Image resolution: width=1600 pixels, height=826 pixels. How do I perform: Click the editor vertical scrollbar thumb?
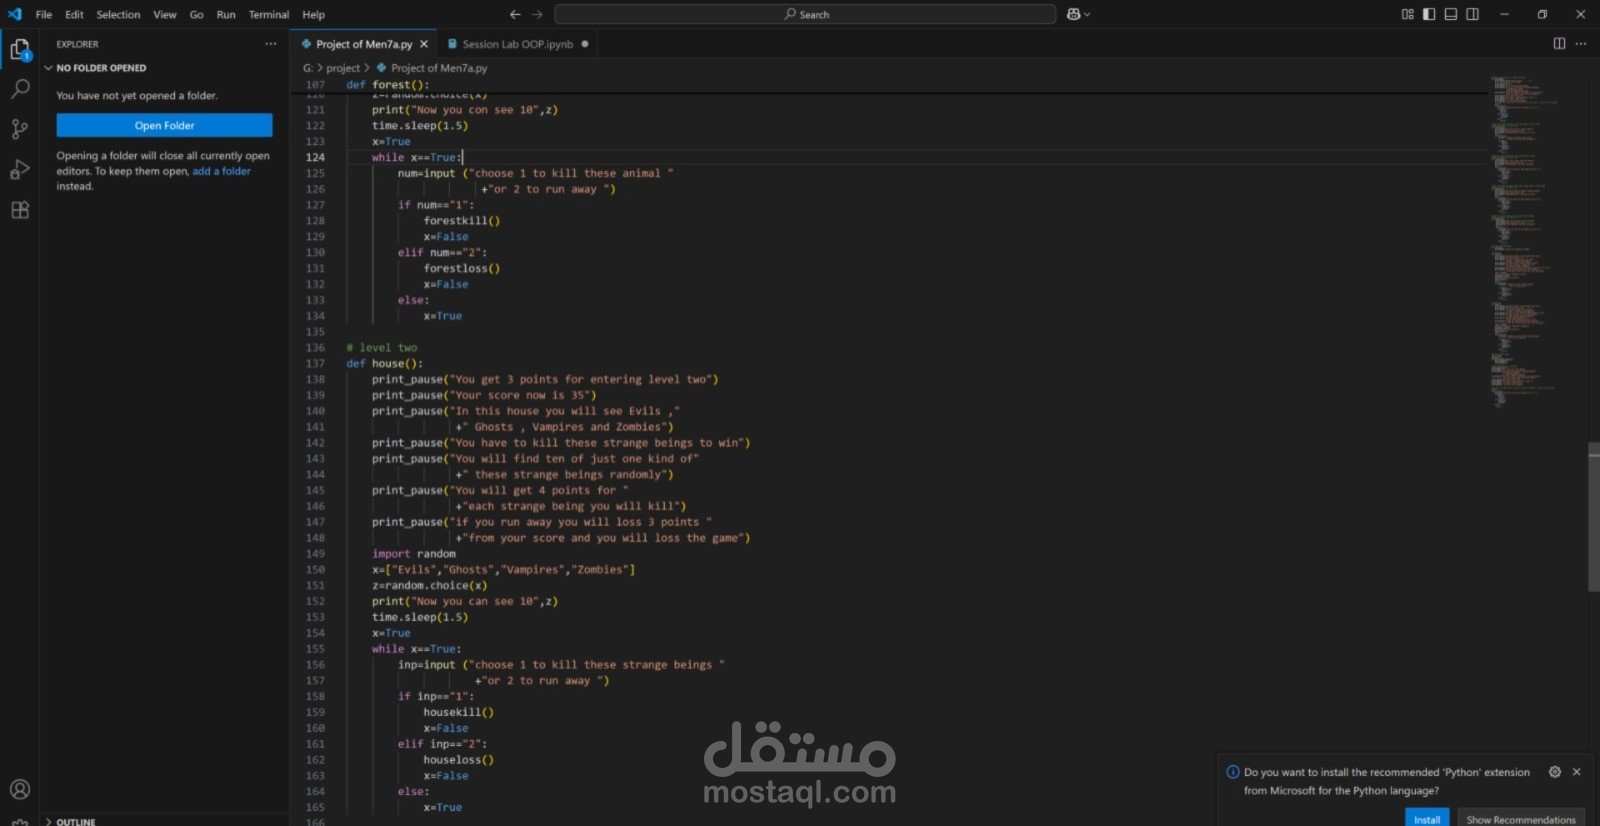(x=1593, y=516)
